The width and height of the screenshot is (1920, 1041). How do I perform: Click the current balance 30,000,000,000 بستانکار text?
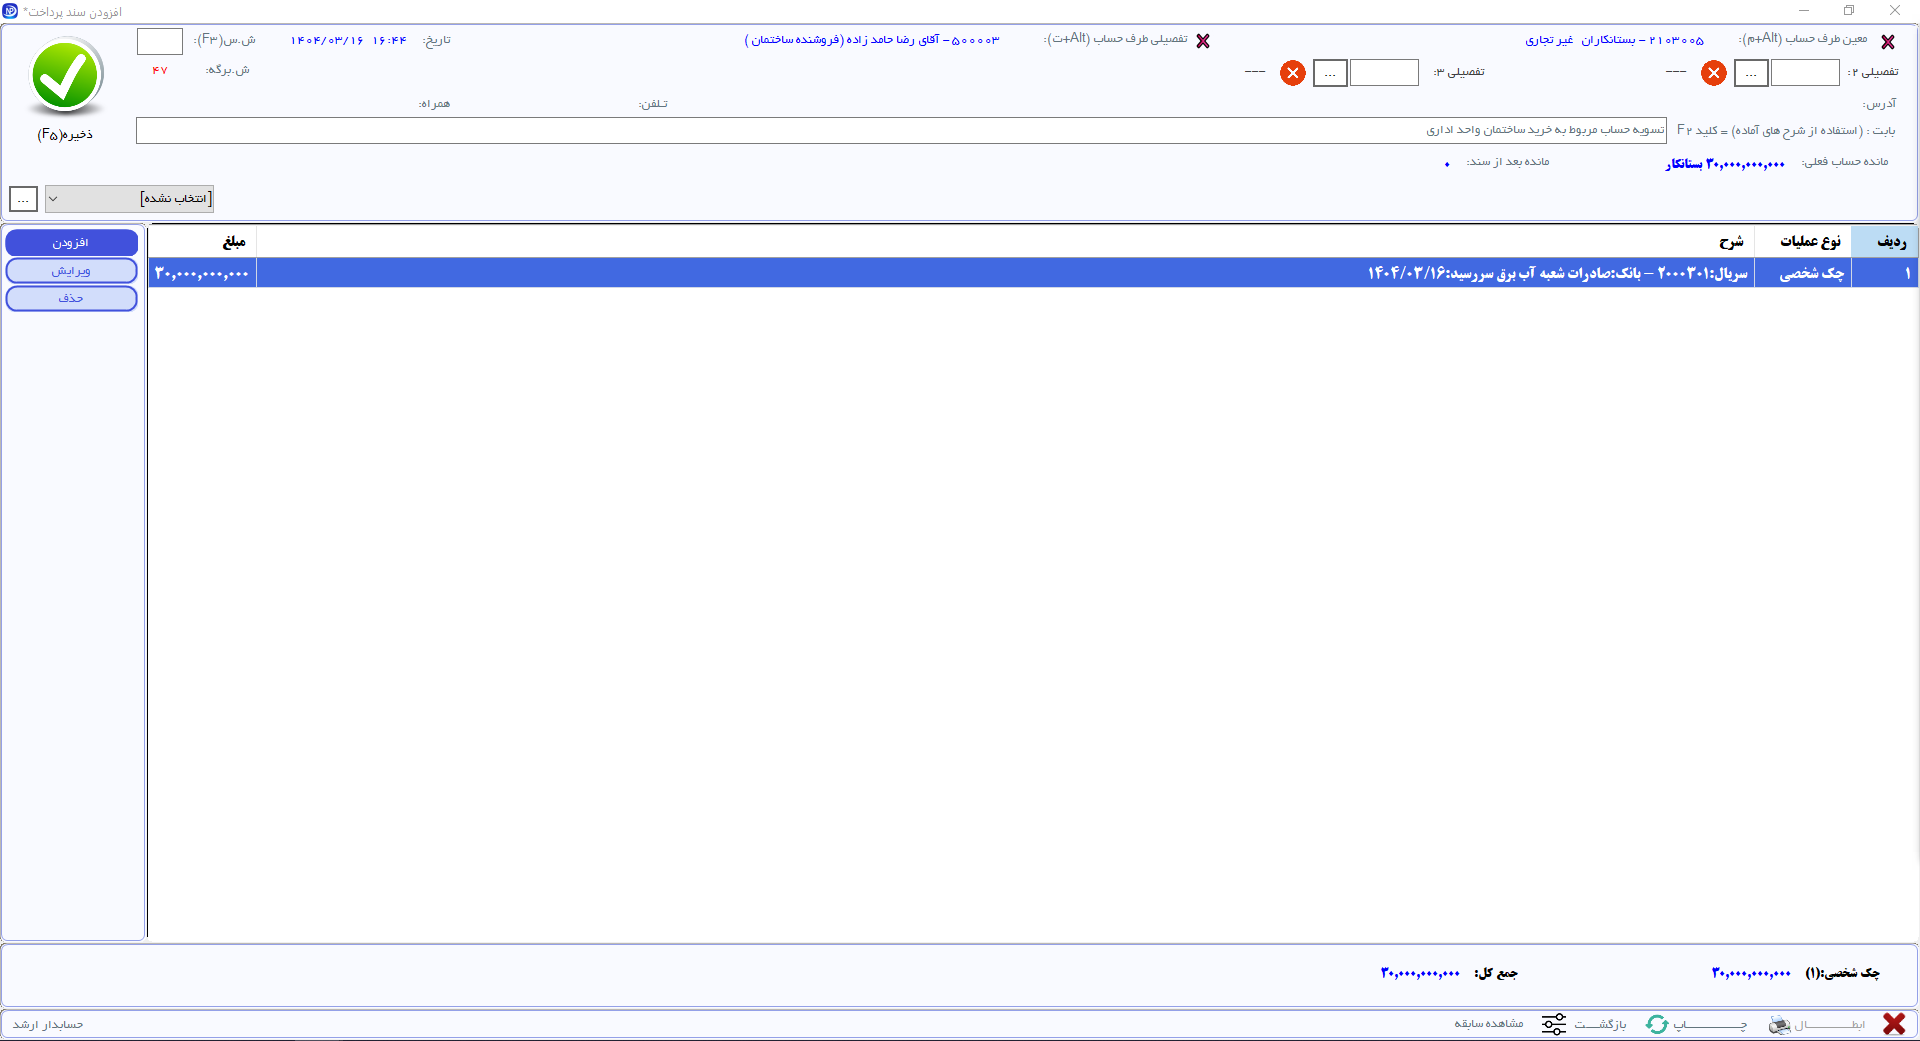[x=1725, y=163]
